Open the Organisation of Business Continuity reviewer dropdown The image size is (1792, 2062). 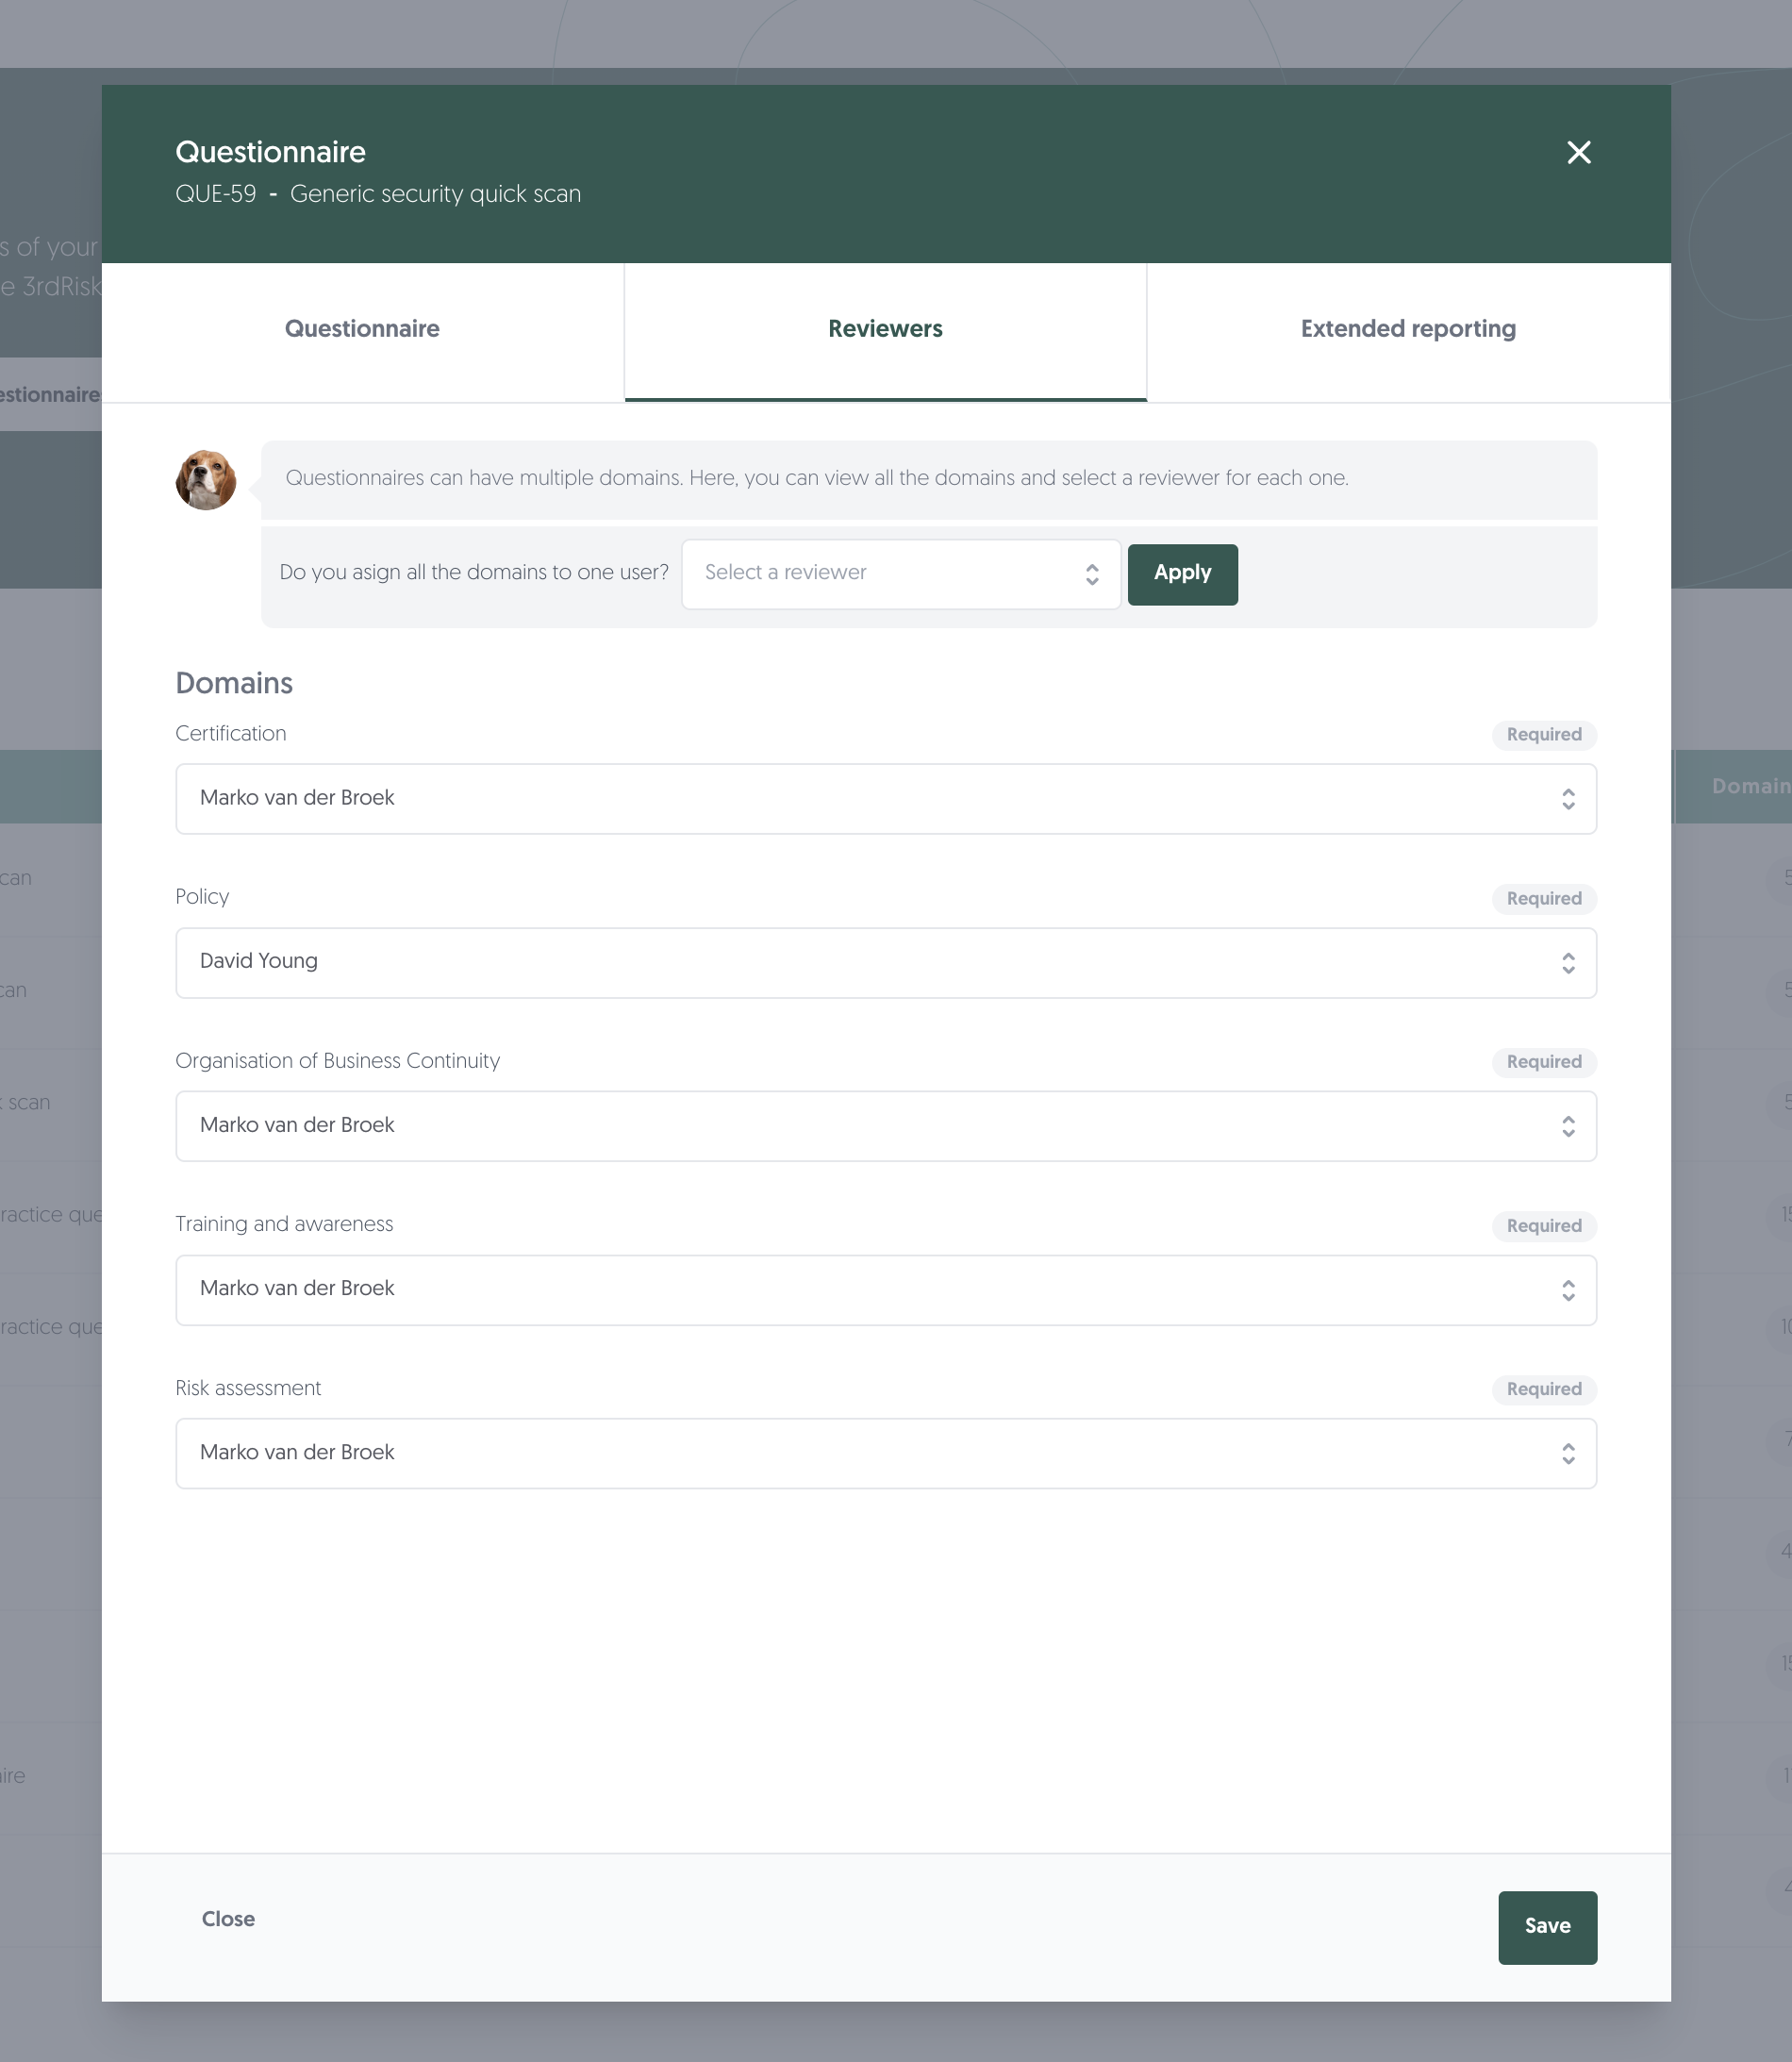click(886, 1126)
